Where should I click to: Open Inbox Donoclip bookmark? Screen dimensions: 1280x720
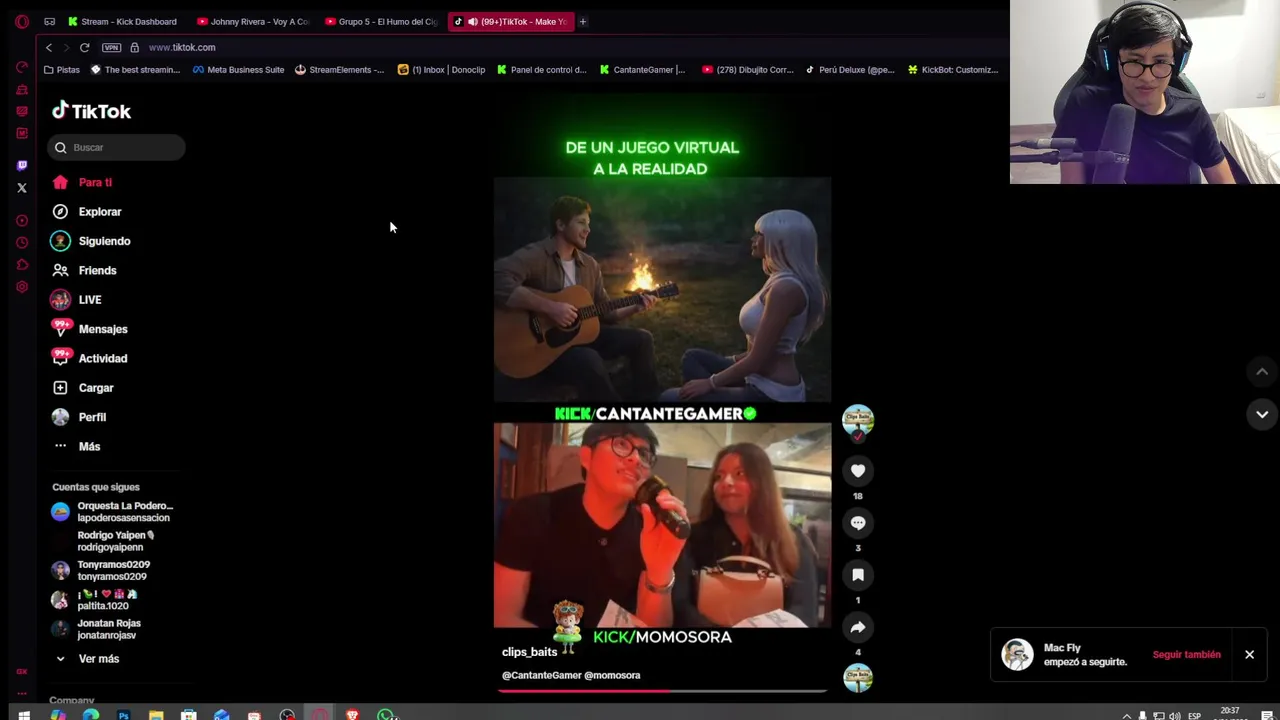click(441, 70)
